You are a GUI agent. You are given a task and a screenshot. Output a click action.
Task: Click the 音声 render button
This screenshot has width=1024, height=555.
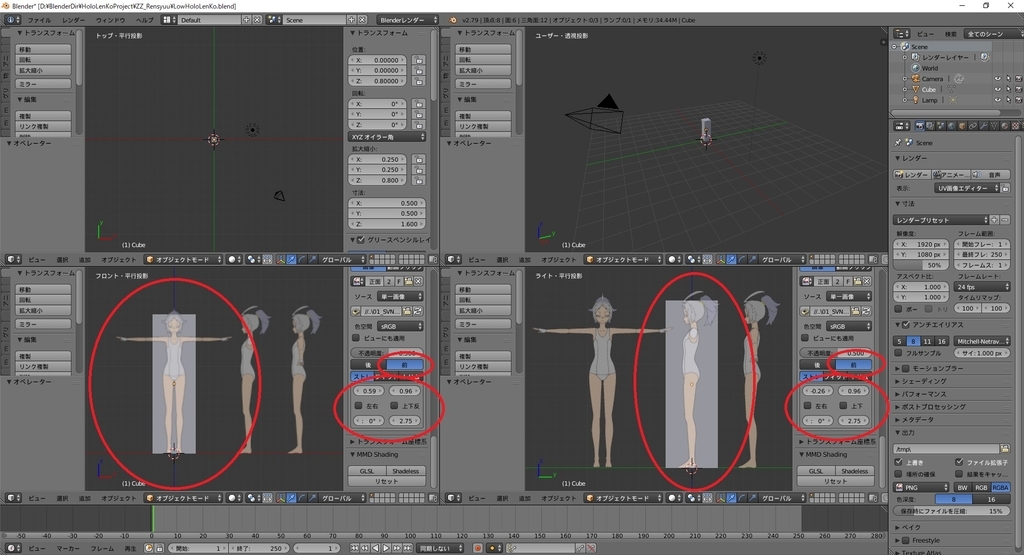[990, 175]
